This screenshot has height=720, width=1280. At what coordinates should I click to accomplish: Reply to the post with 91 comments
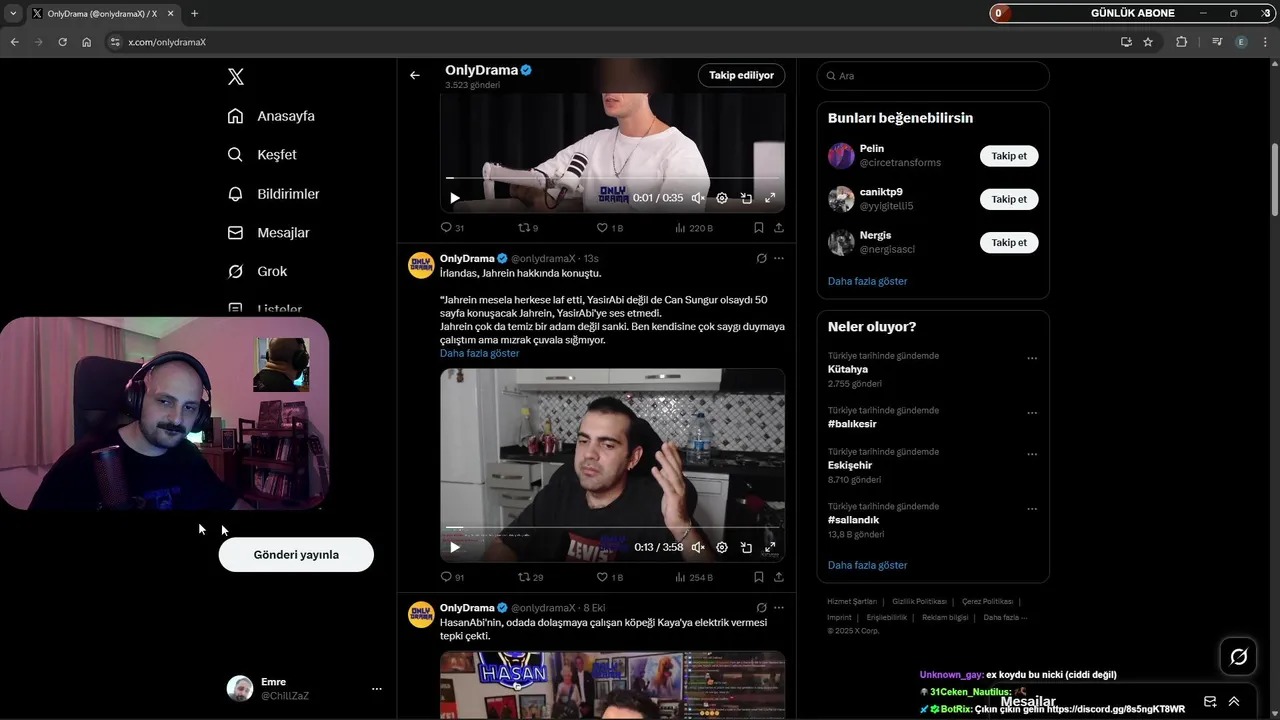tap(452, 577)
